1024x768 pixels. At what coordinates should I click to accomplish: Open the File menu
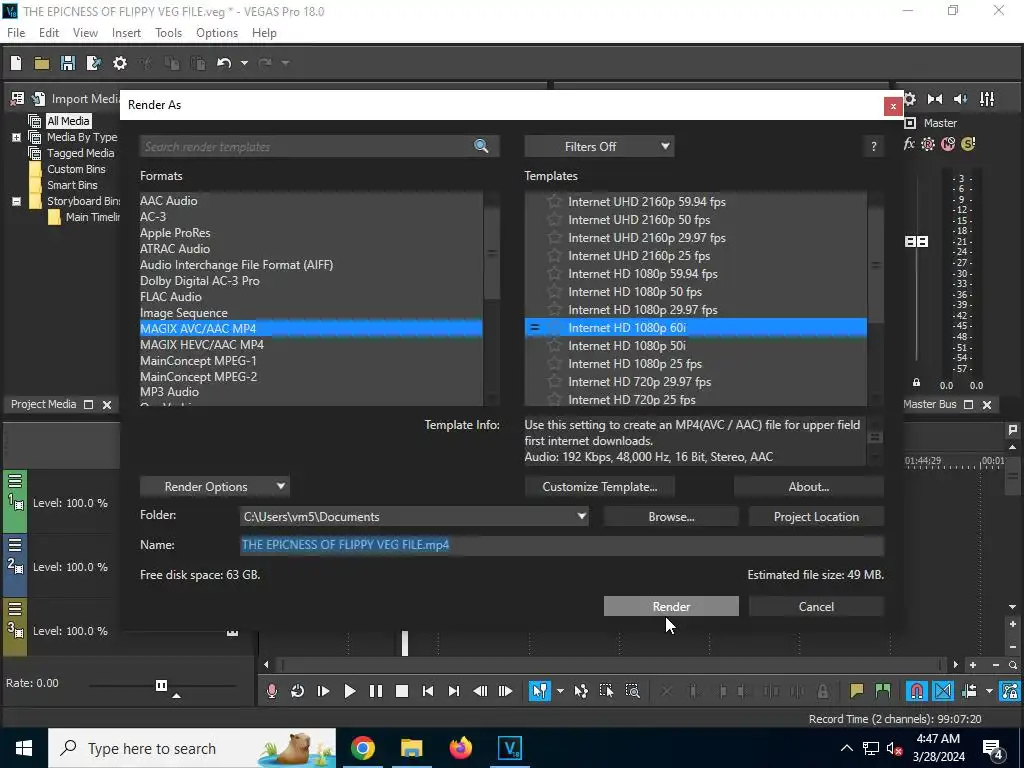pos(16,33)
